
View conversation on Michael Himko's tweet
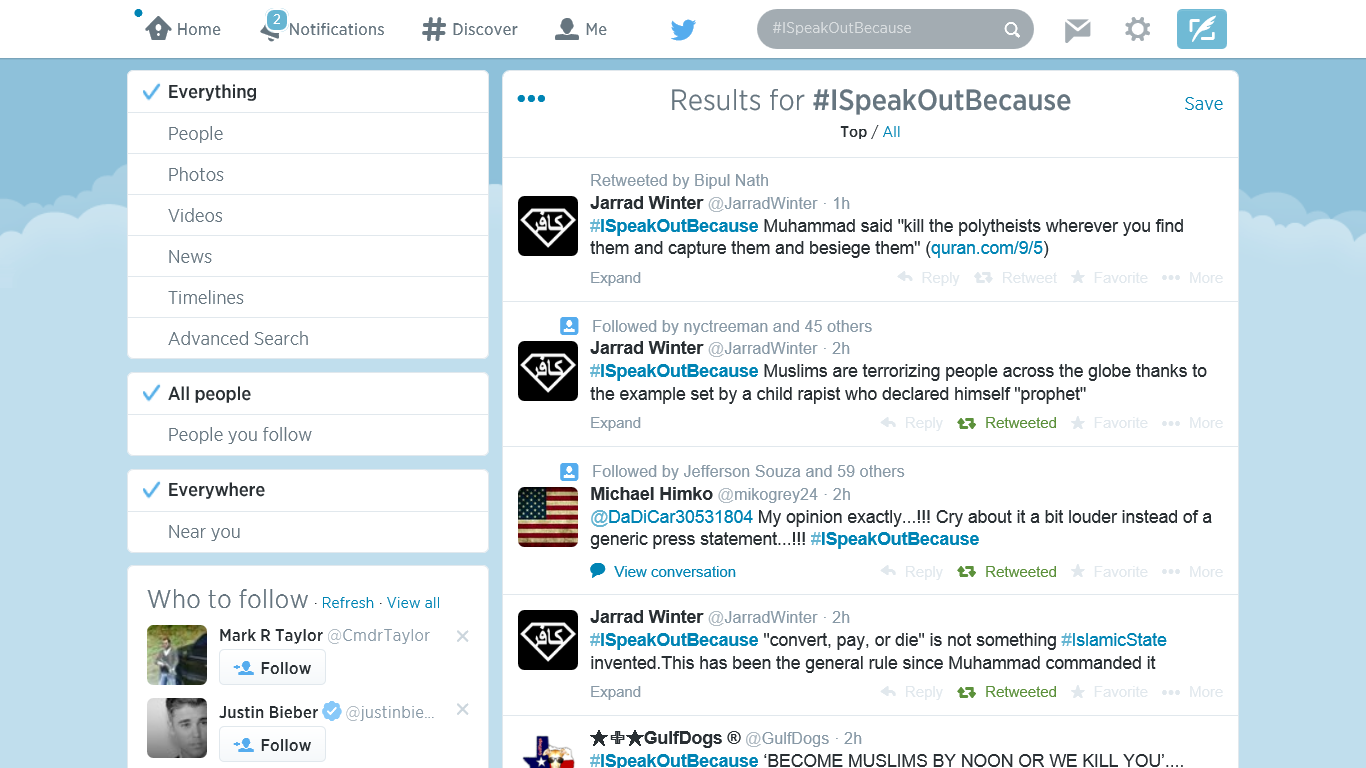pyautogui.click(x=663, y=572)
